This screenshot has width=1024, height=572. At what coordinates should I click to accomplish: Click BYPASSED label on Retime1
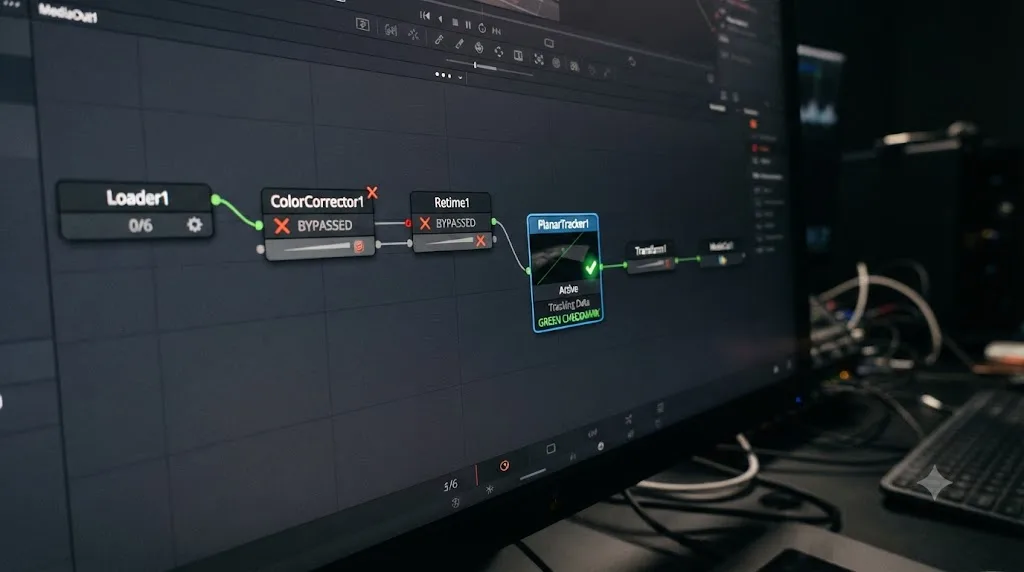click(455, 223)
